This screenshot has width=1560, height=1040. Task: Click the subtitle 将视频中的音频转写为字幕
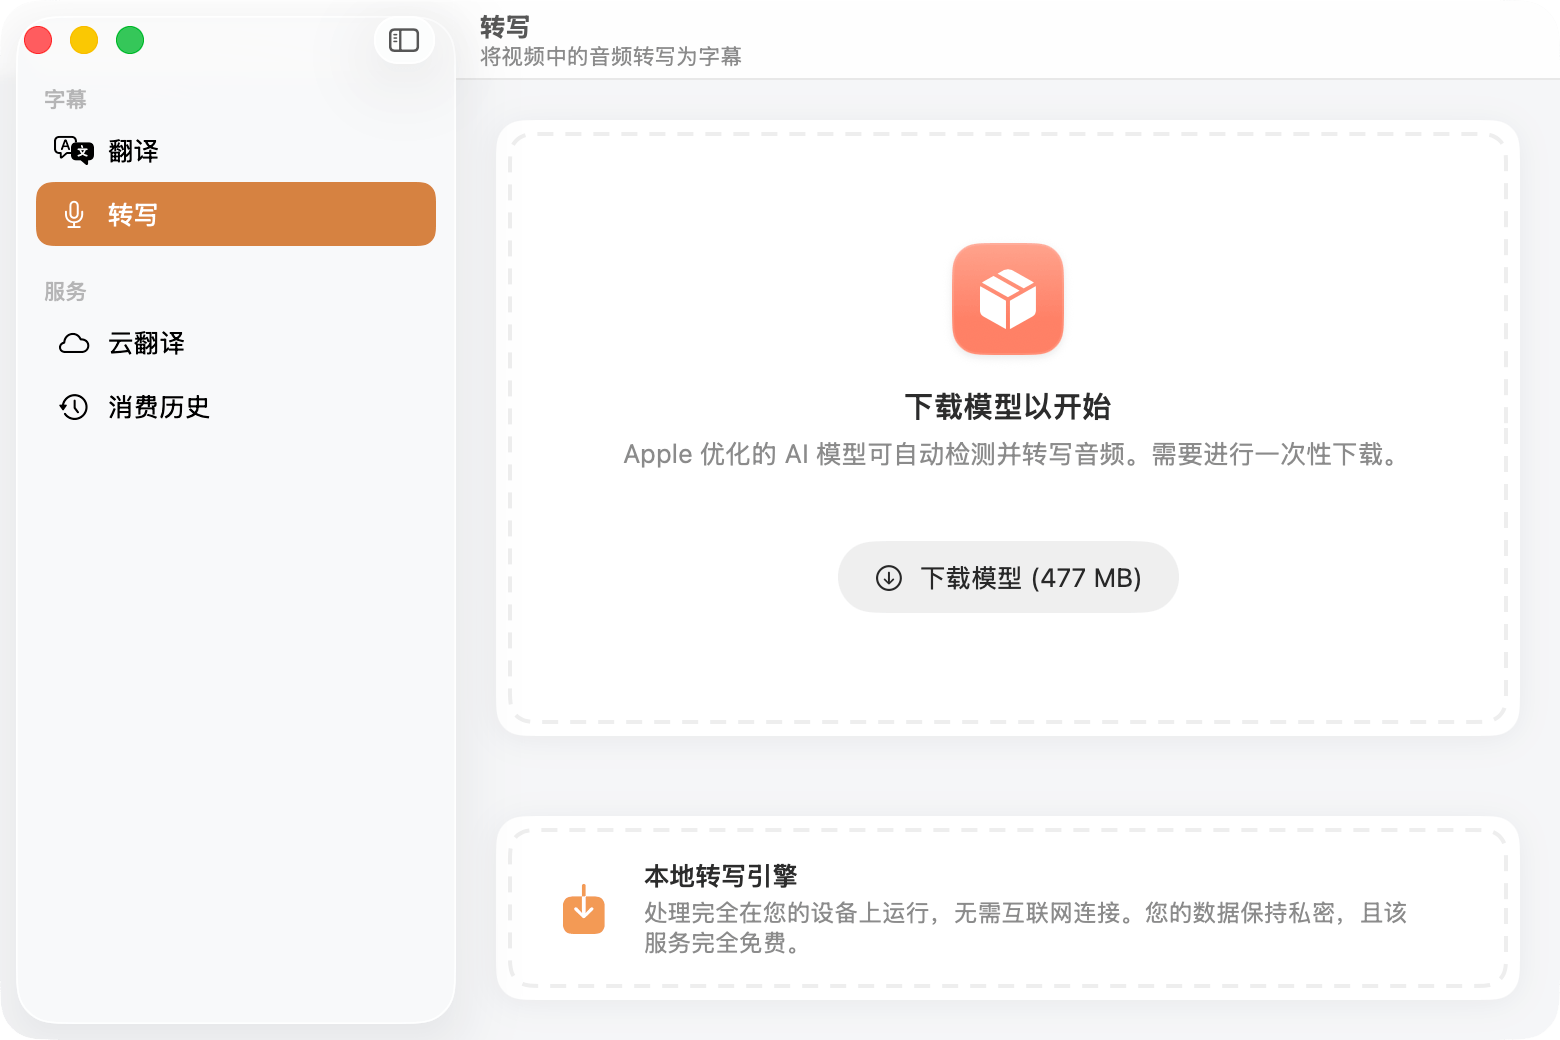[x=611, y=57]
